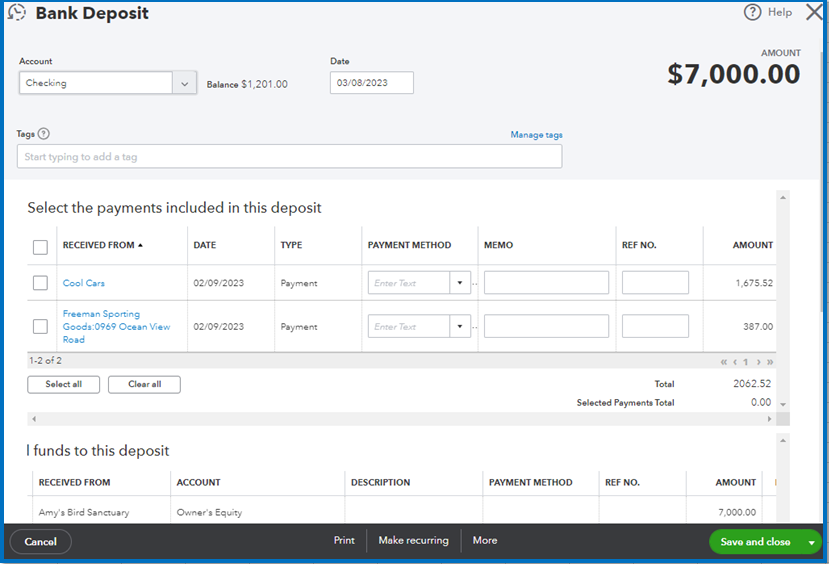Open payment method dropdown for Cool Cars
The image size is (829, 564).
[x=460, y=283]
